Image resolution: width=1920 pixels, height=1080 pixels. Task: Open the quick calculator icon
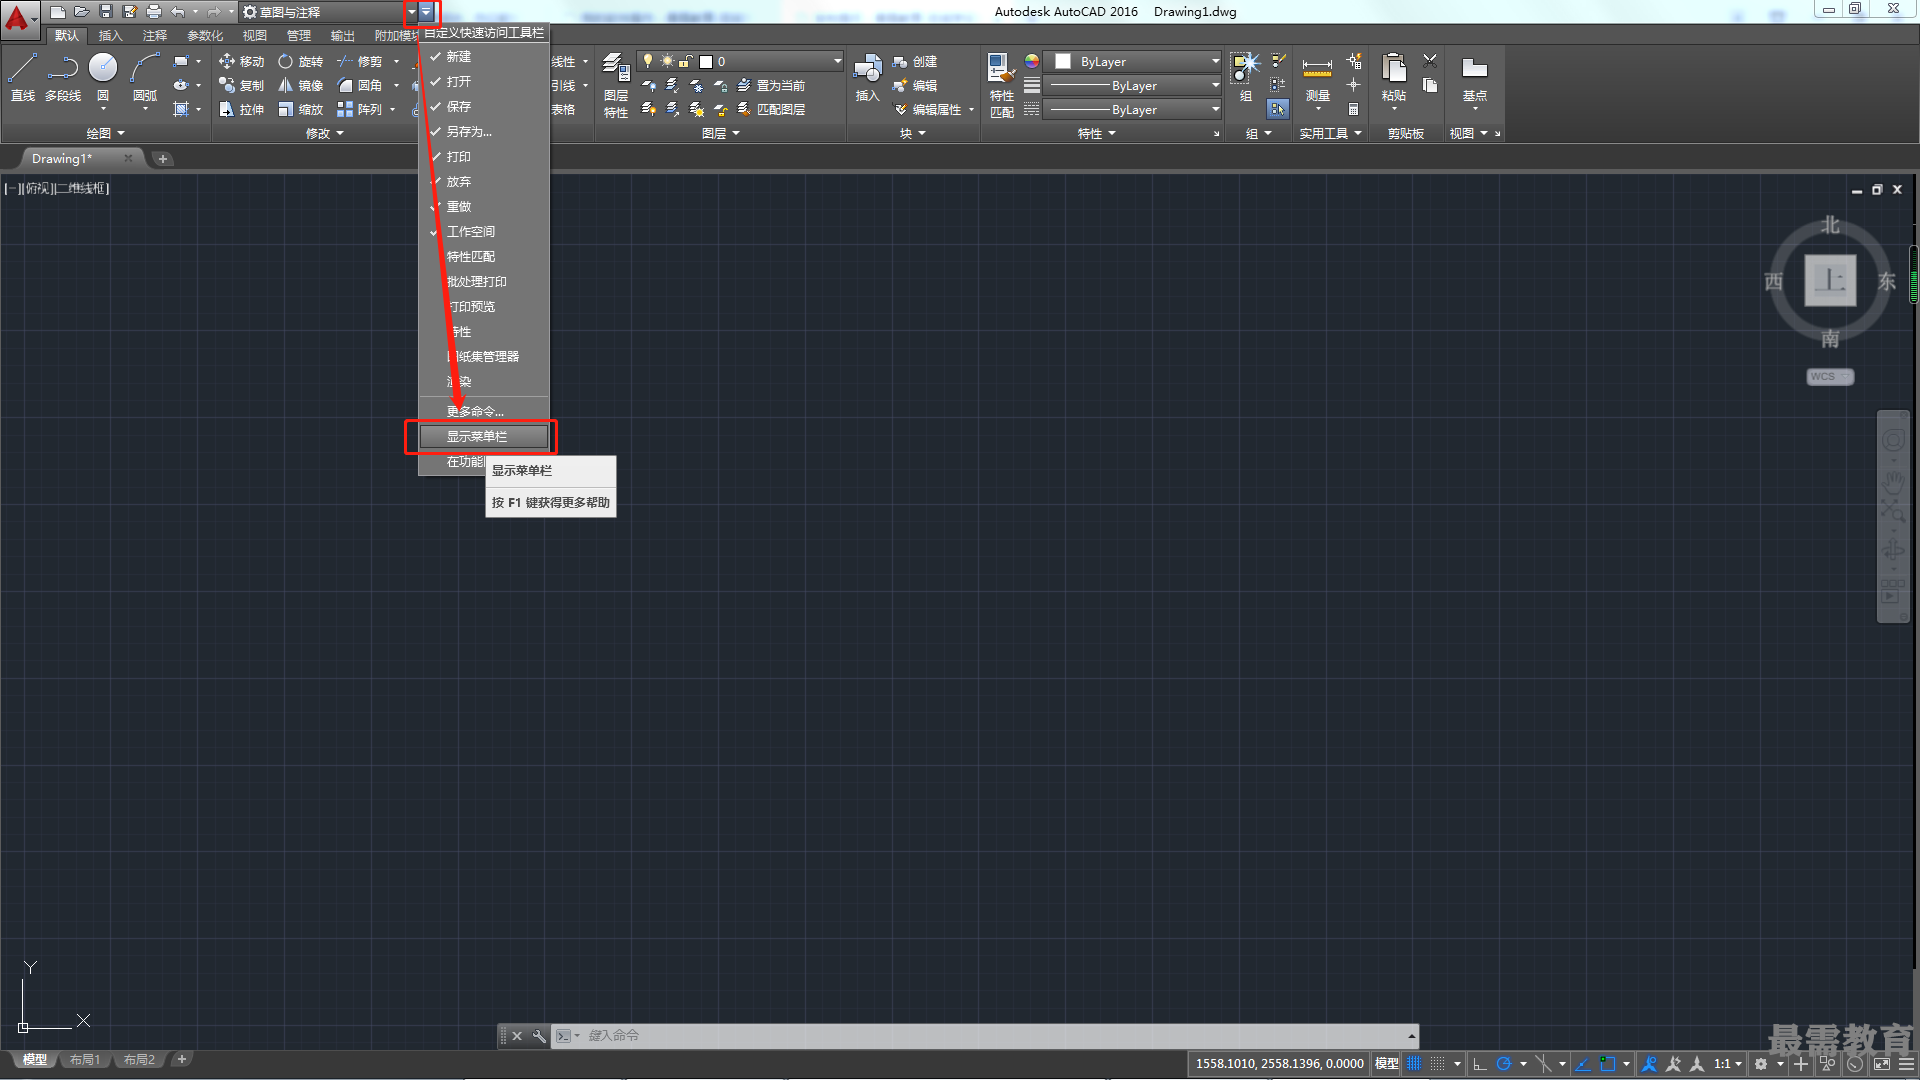point(1353,110)
